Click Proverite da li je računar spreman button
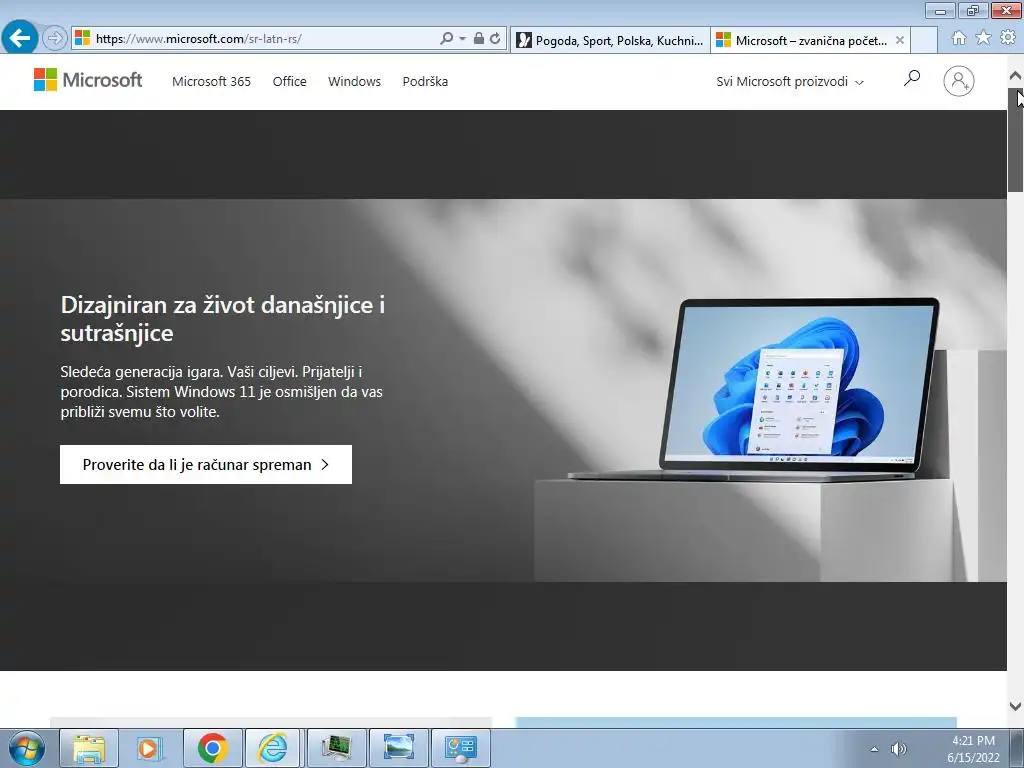This screenshot has height=768, width=1024. [206, 464]
